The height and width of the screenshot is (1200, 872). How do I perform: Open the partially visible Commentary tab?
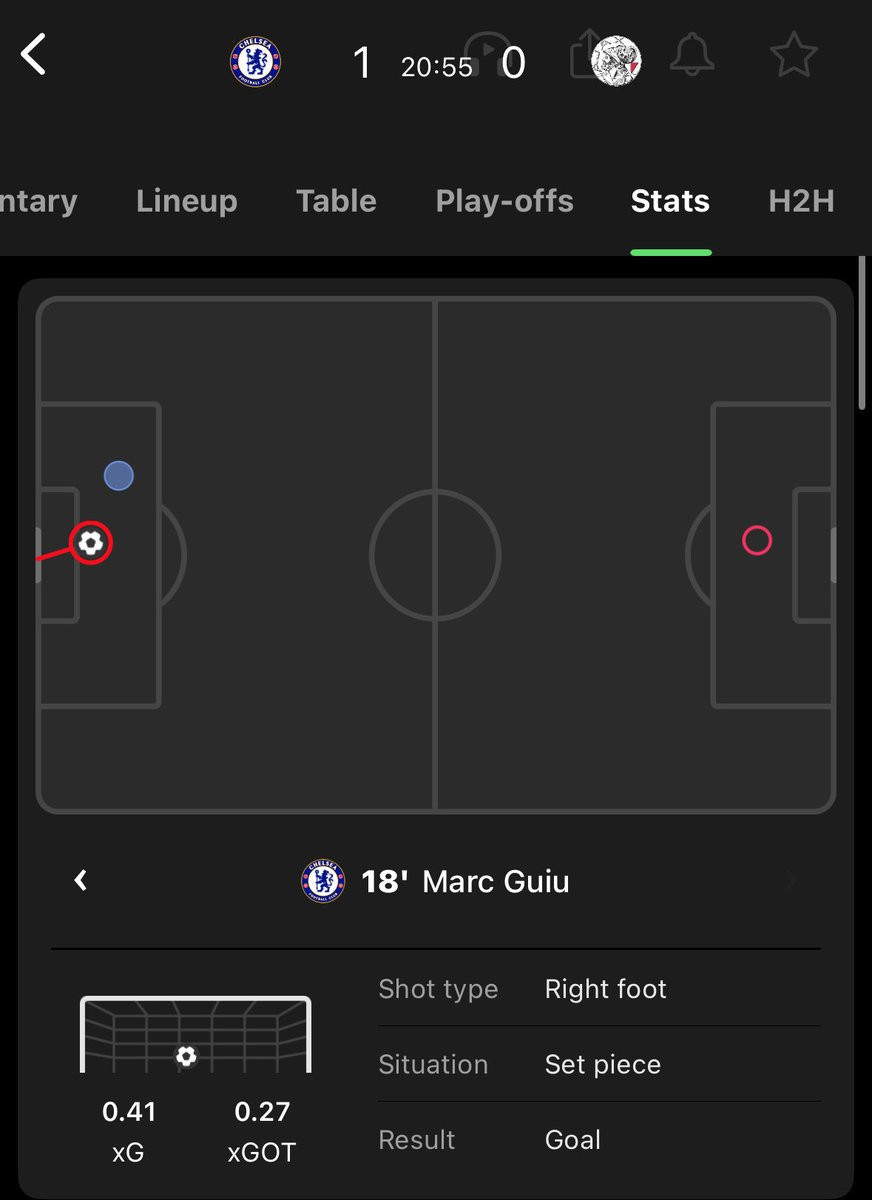coord(38,201)
